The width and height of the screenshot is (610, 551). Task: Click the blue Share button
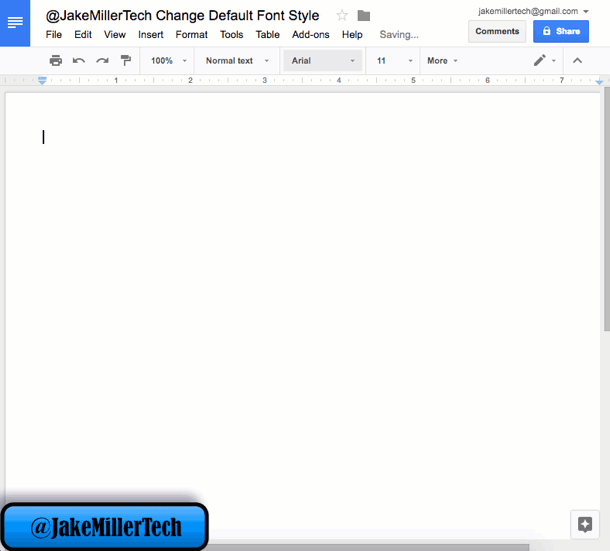pyautogui.click(x=561, y=32)
